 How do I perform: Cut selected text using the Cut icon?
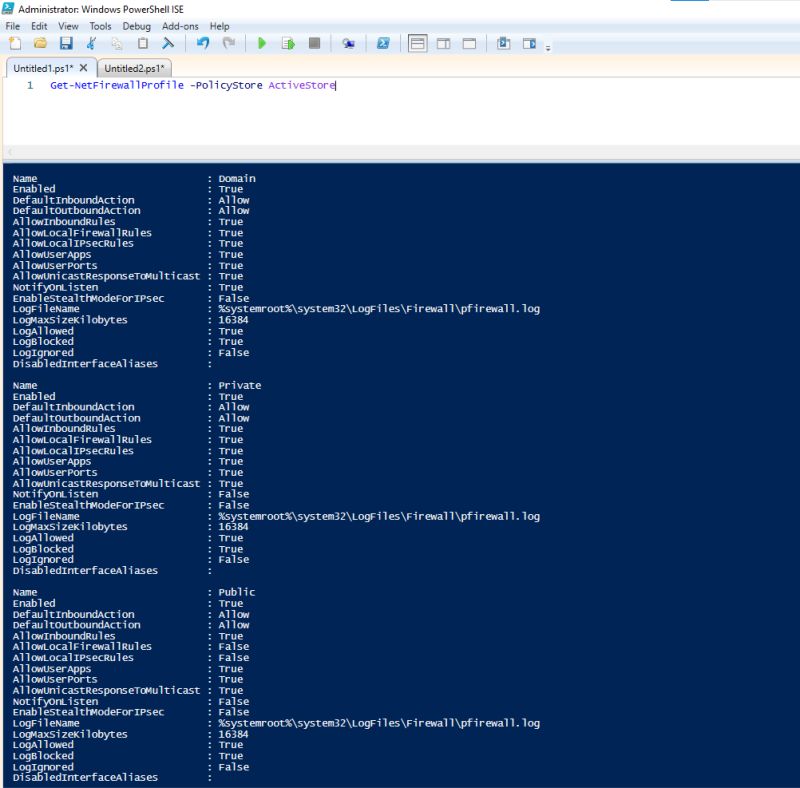(x=90, y=43)
